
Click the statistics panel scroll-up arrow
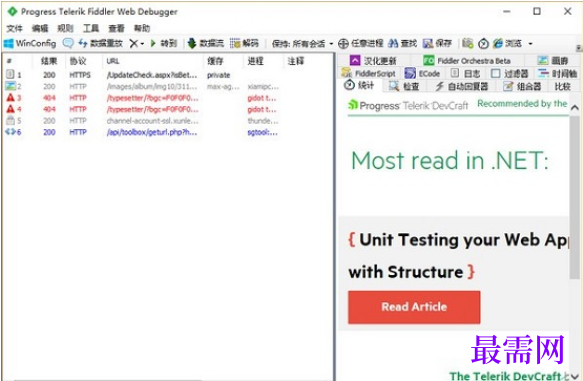pyautogui.click(x=575, y=108)
